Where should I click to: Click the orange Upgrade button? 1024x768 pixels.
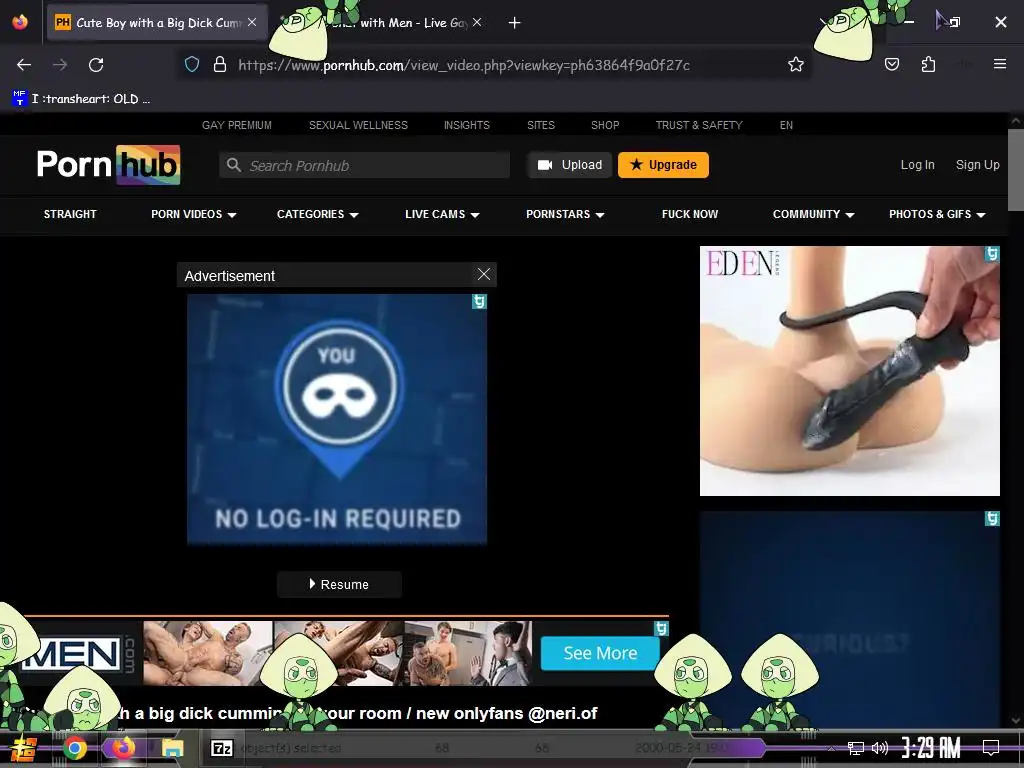[x=663, y=165]
